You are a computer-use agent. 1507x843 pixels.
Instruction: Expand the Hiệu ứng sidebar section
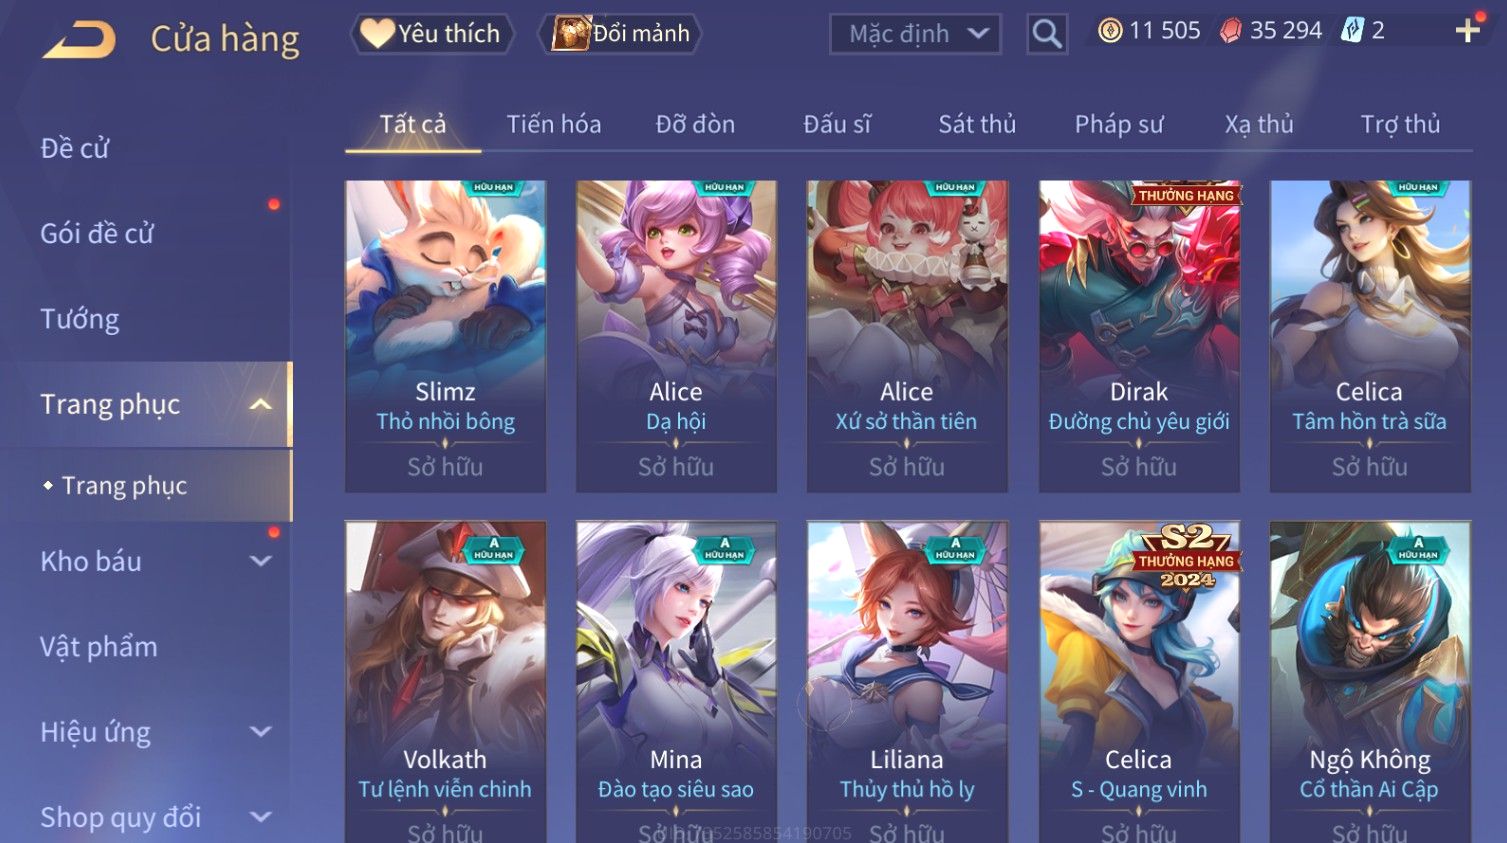tap(260, 732)
